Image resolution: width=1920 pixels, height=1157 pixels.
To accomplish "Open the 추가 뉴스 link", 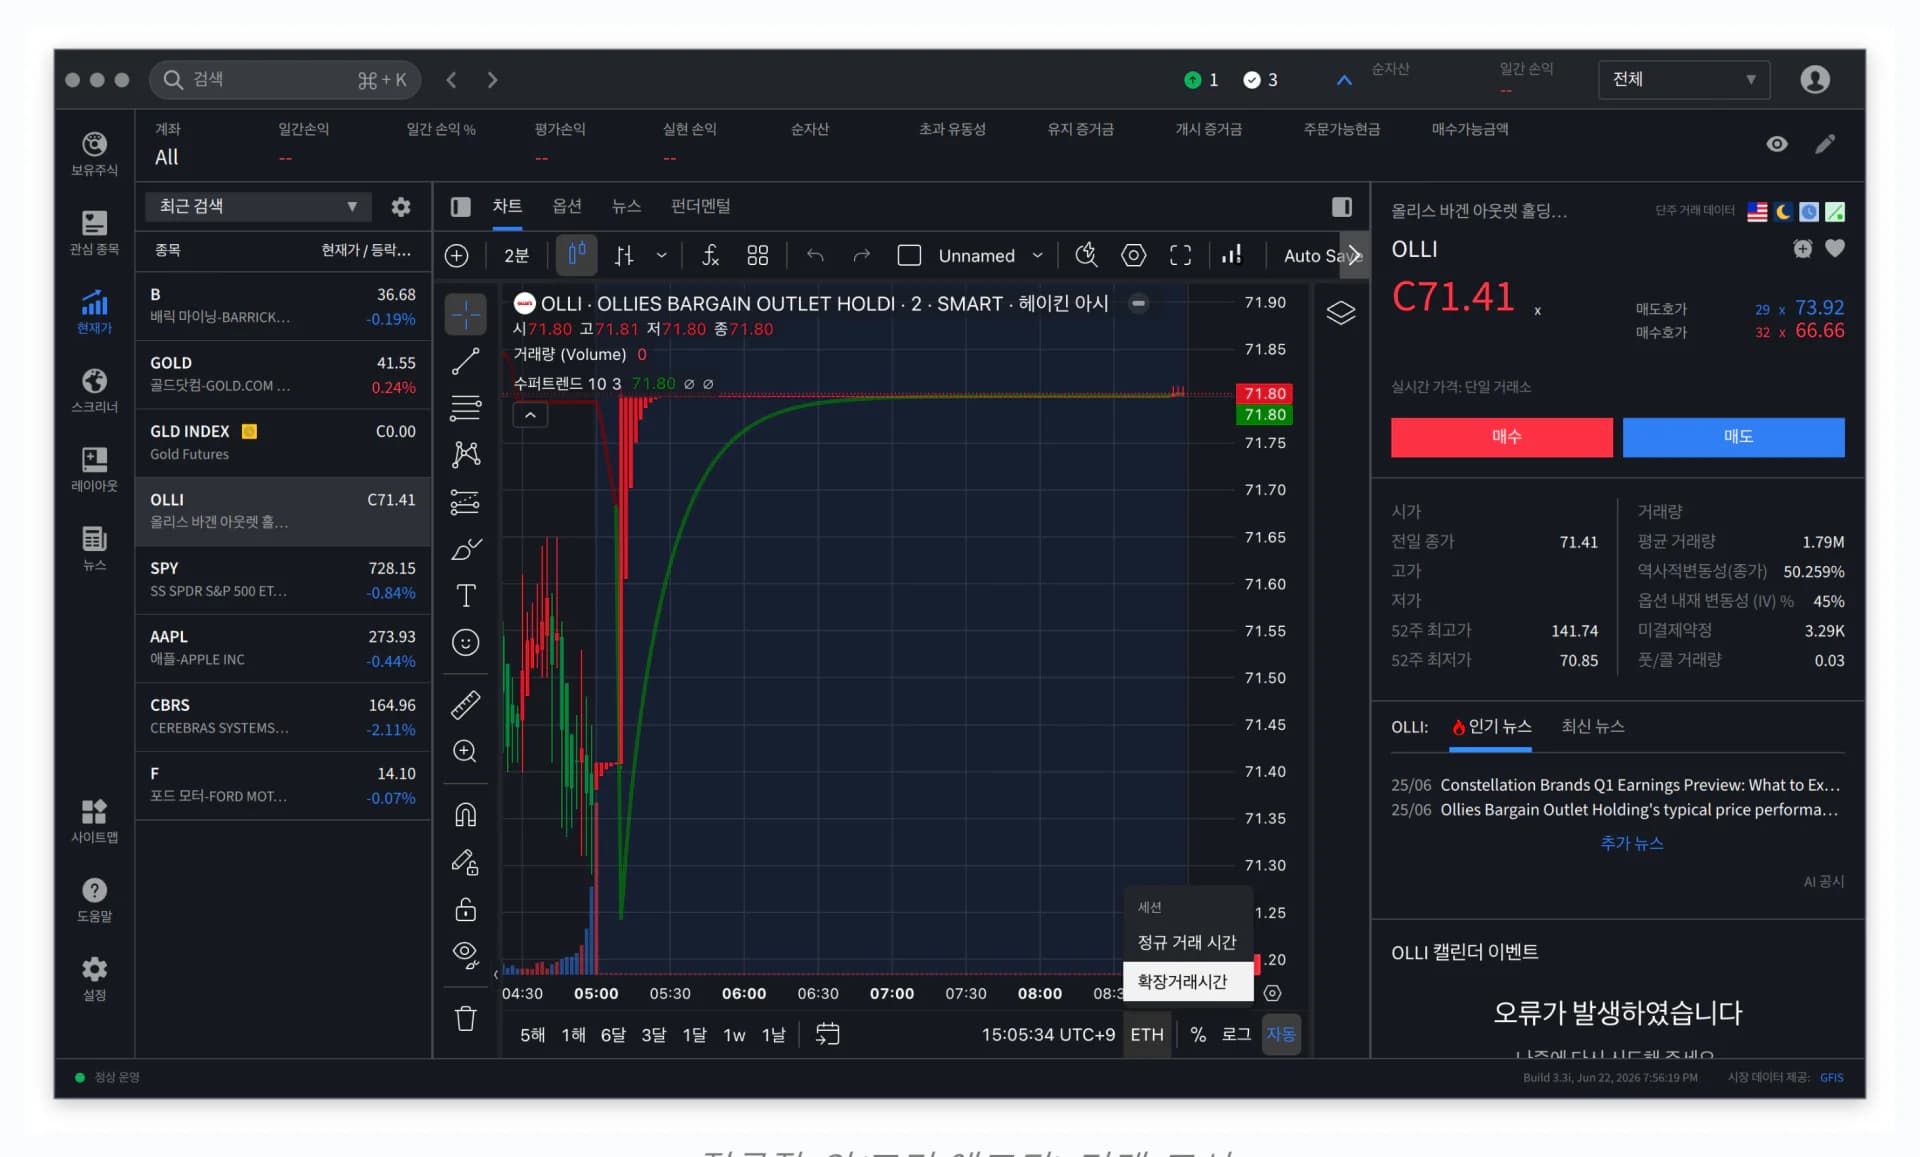I will point(1632,843).
